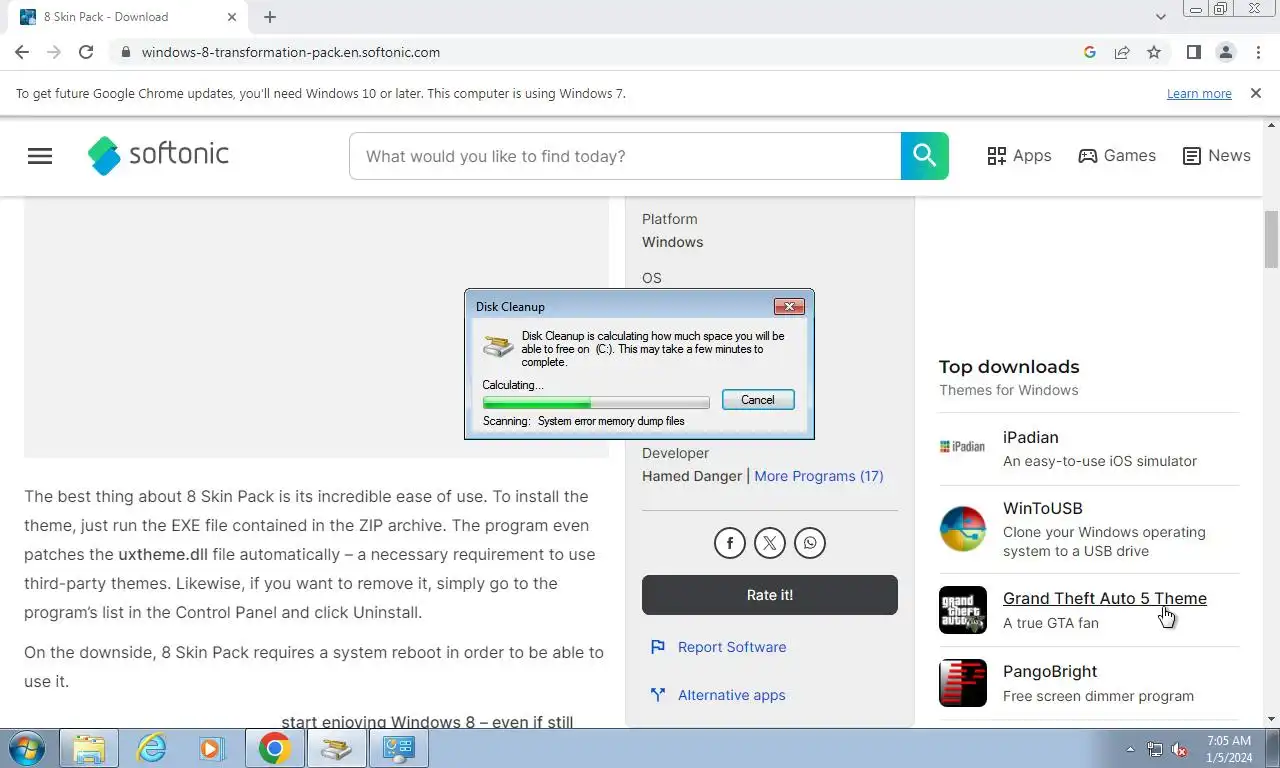Click the Softonic logo

point(158,155)
